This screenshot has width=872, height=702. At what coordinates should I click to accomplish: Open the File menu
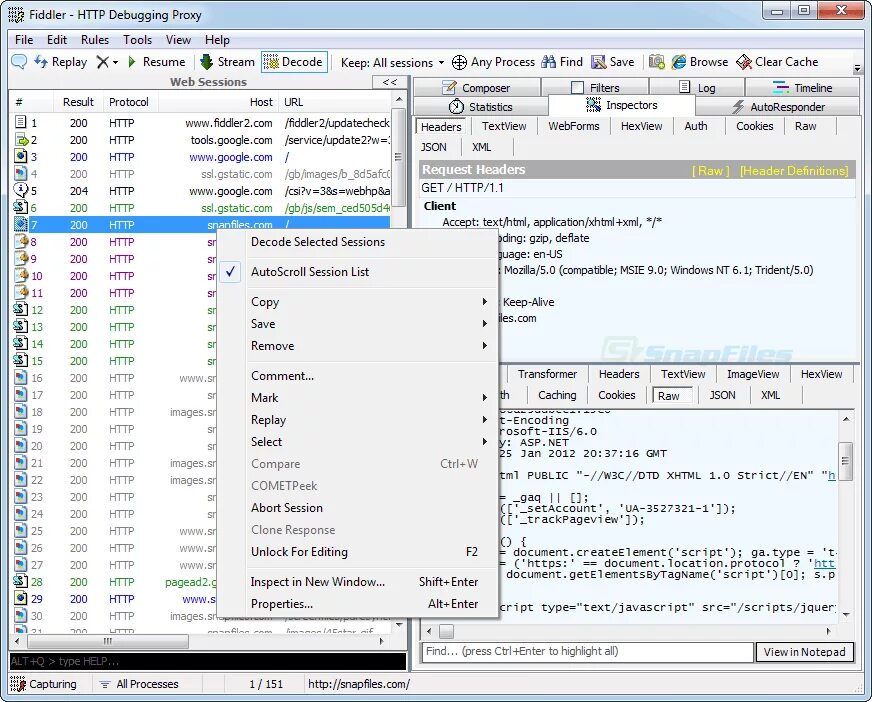24,40
